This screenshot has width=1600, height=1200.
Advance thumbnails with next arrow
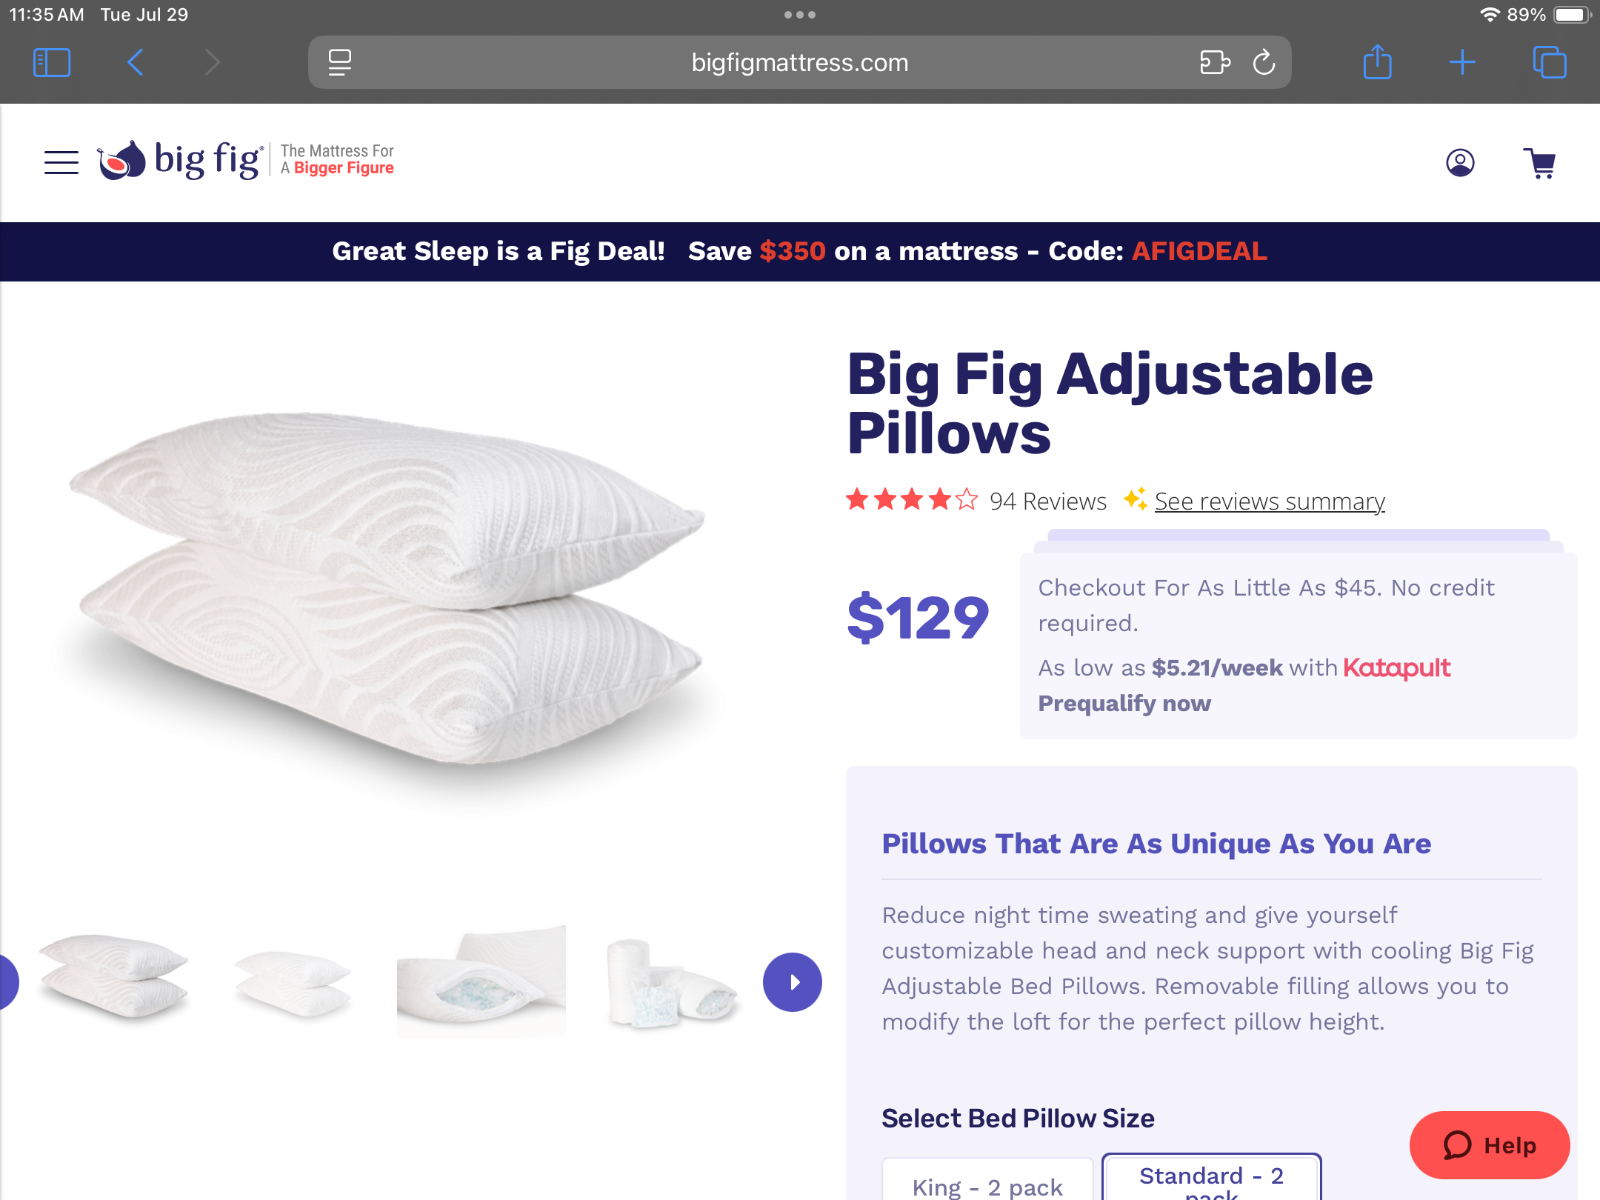click(x=792, y=982)
